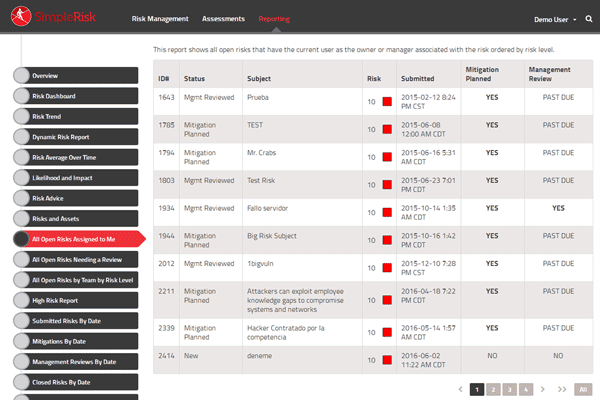Viewport: 600px width, 400px height.
Task: Go to previous page arrow
Action: coord(460,388)
